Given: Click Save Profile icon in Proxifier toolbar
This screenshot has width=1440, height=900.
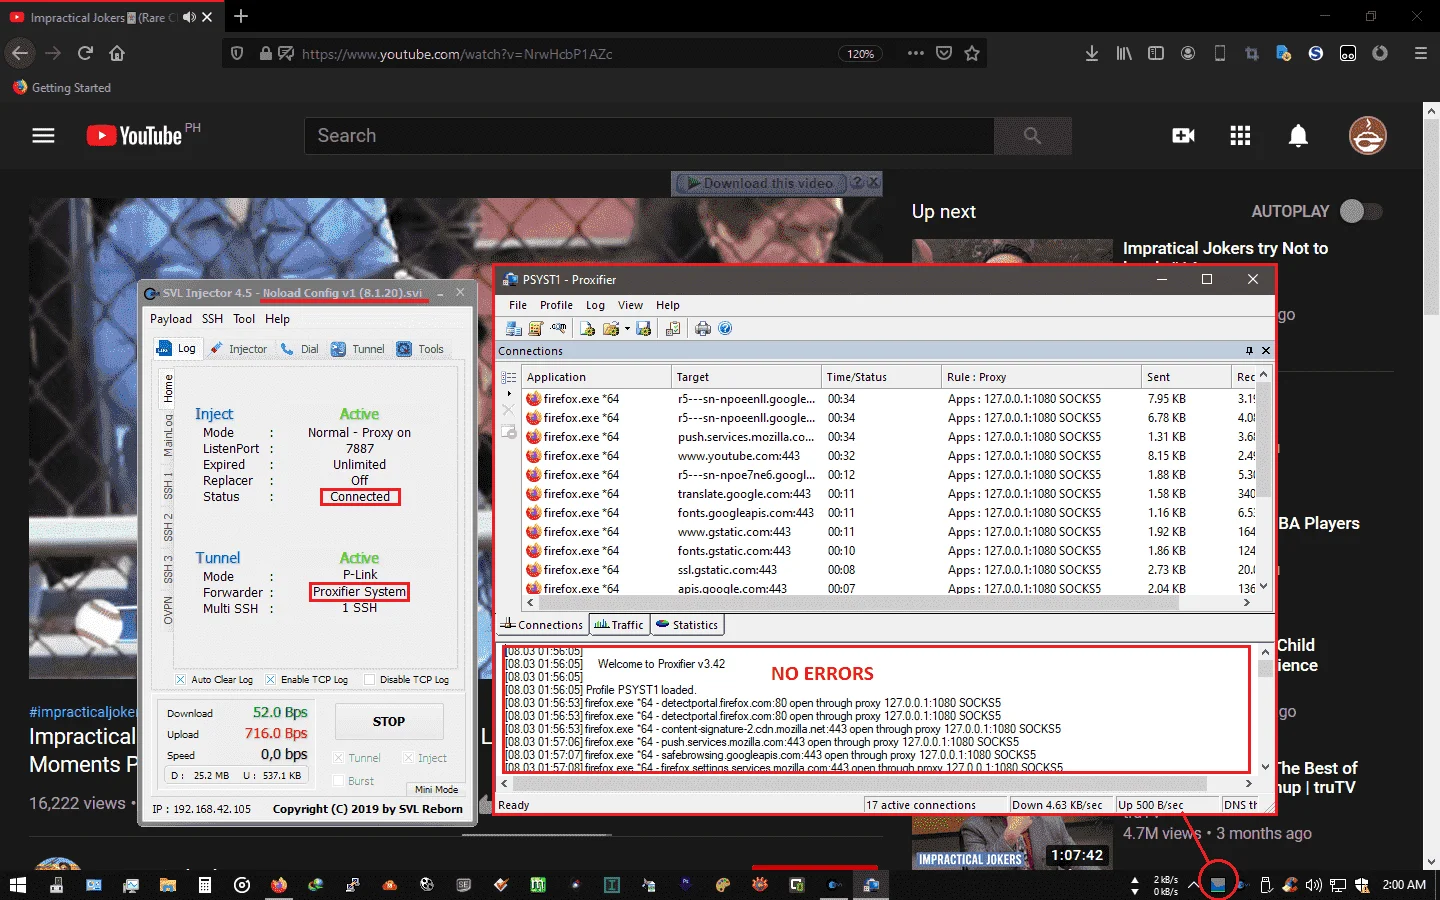Looking at the screenshot, I should 643,328.
